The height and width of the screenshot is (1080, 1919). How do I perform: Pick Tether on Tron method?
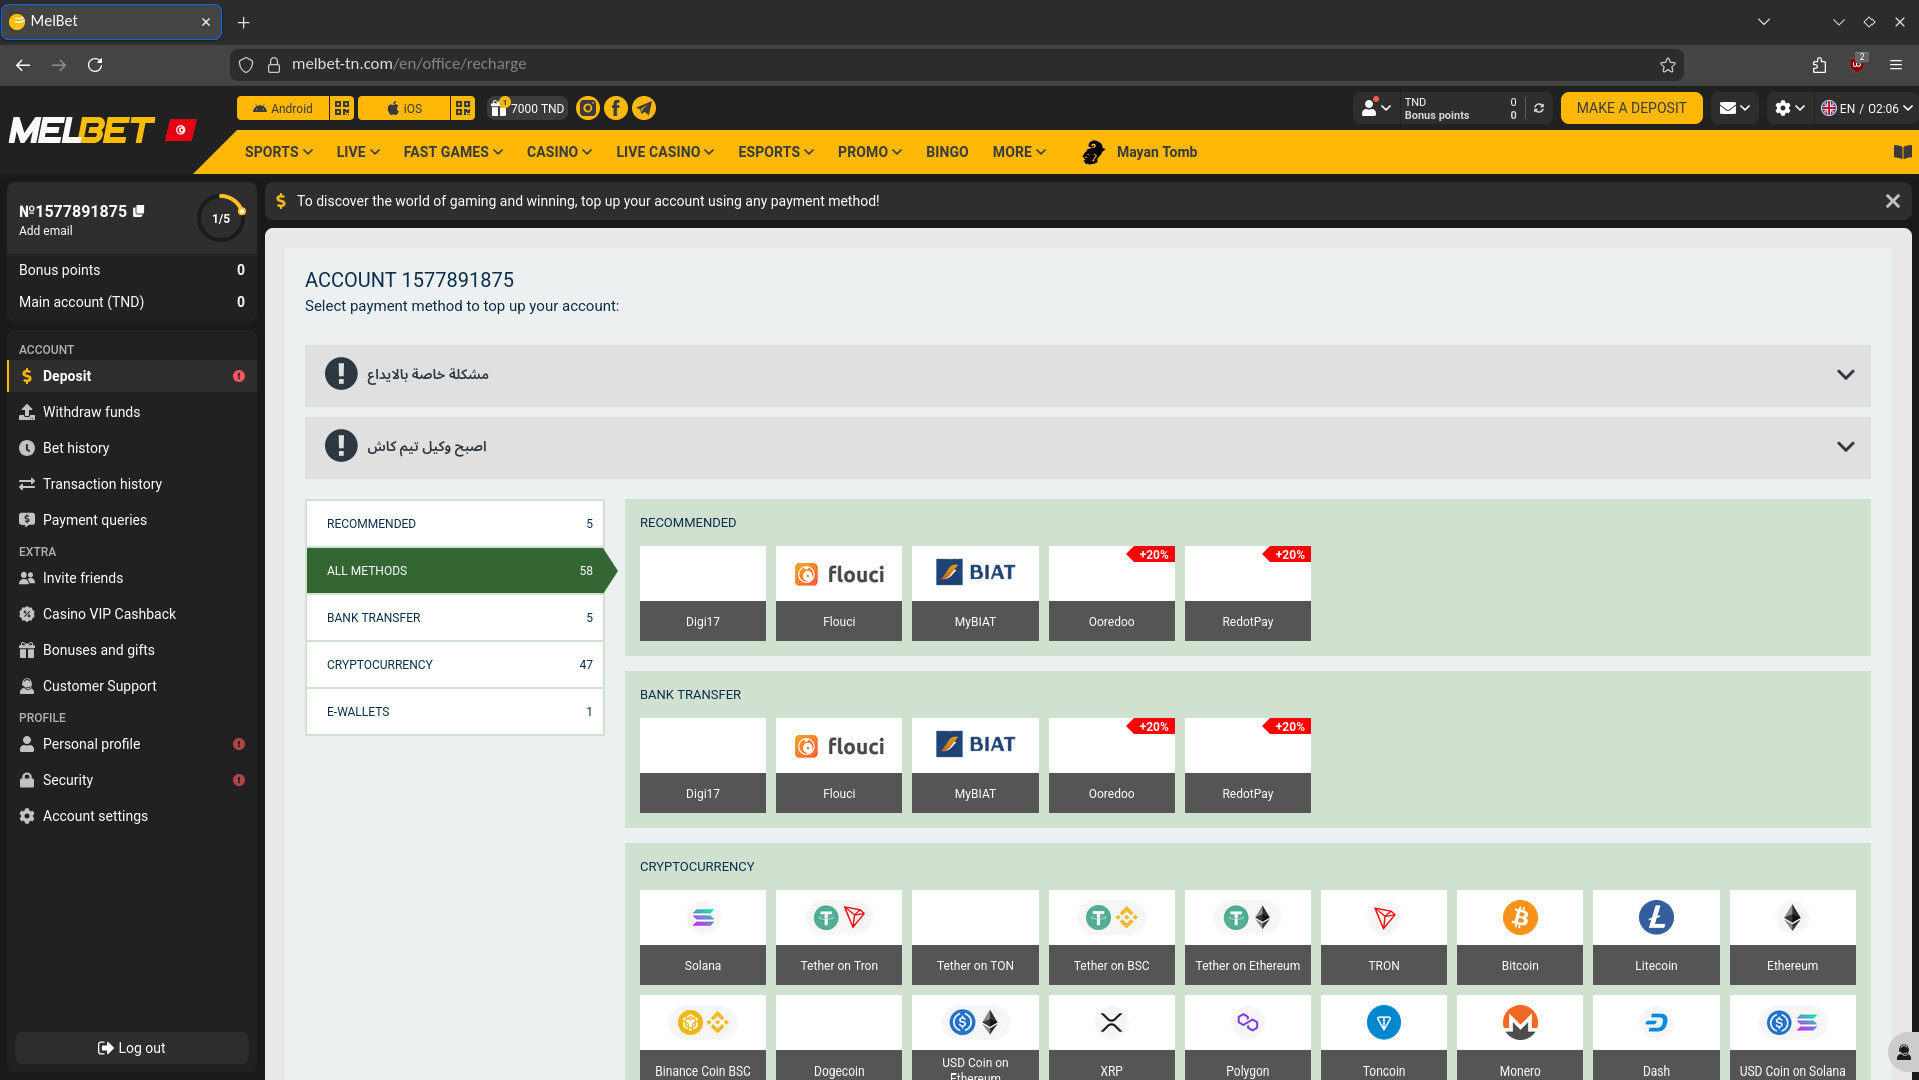(x=839, y=937)
